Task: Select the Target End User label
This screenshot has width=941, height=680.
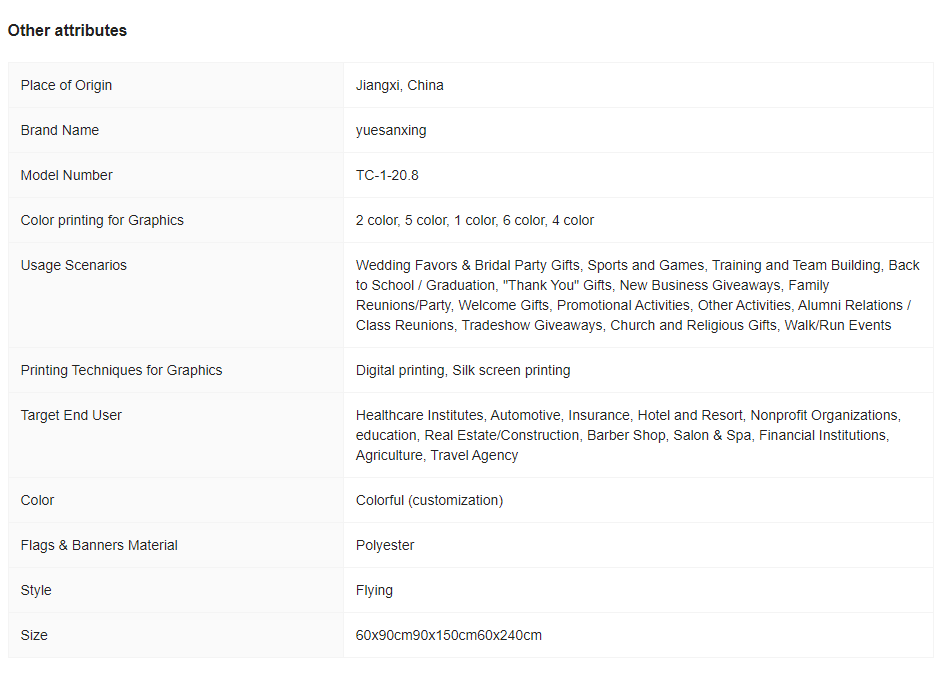Action: 71,415
